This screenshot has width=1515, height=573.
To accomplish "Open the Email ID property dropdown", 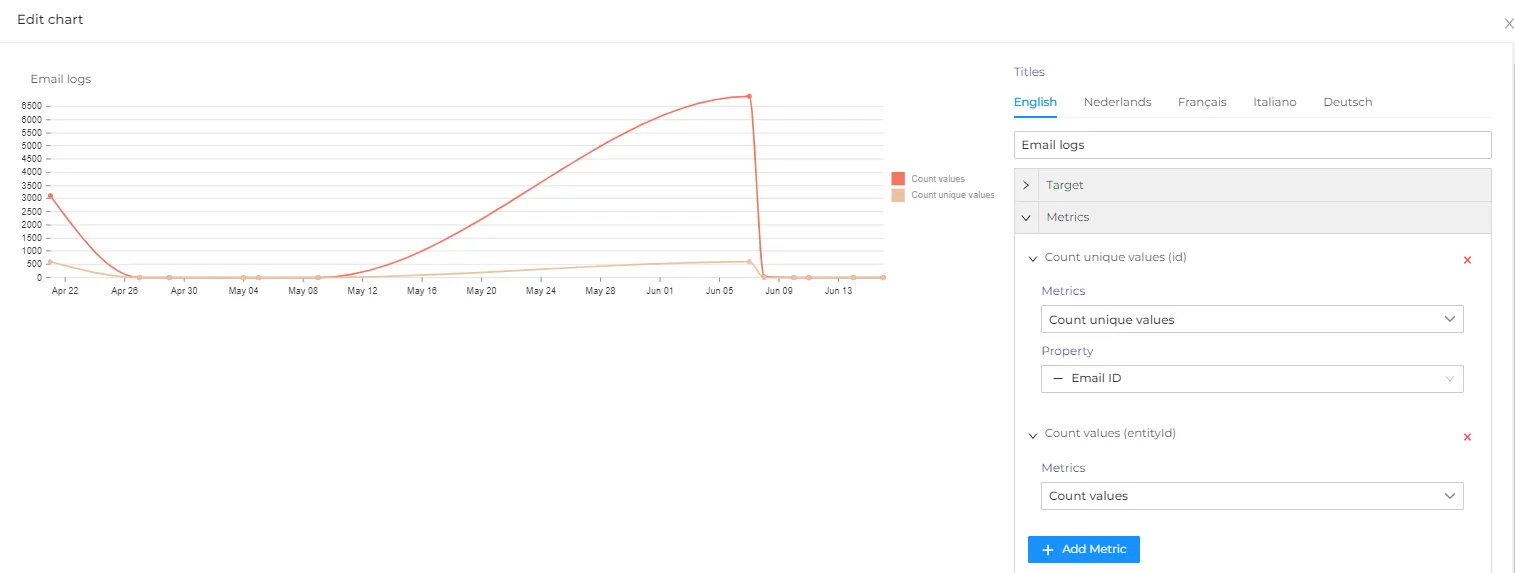I will (x=1252, y=378).
